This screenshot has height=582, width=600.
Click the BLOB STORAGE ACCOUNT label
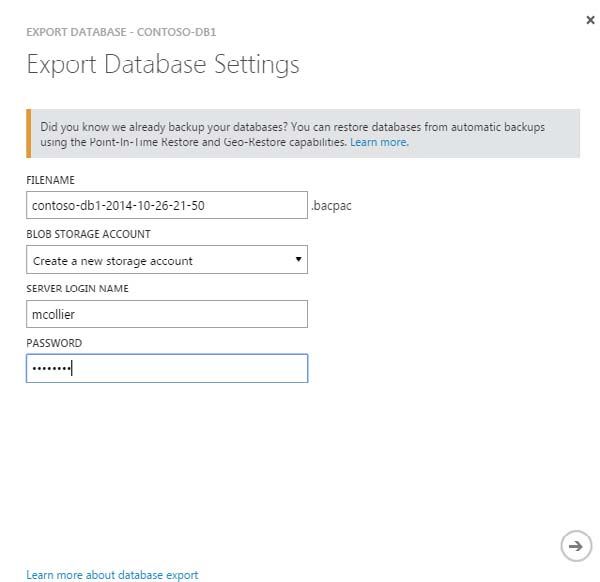coord(88,234)
